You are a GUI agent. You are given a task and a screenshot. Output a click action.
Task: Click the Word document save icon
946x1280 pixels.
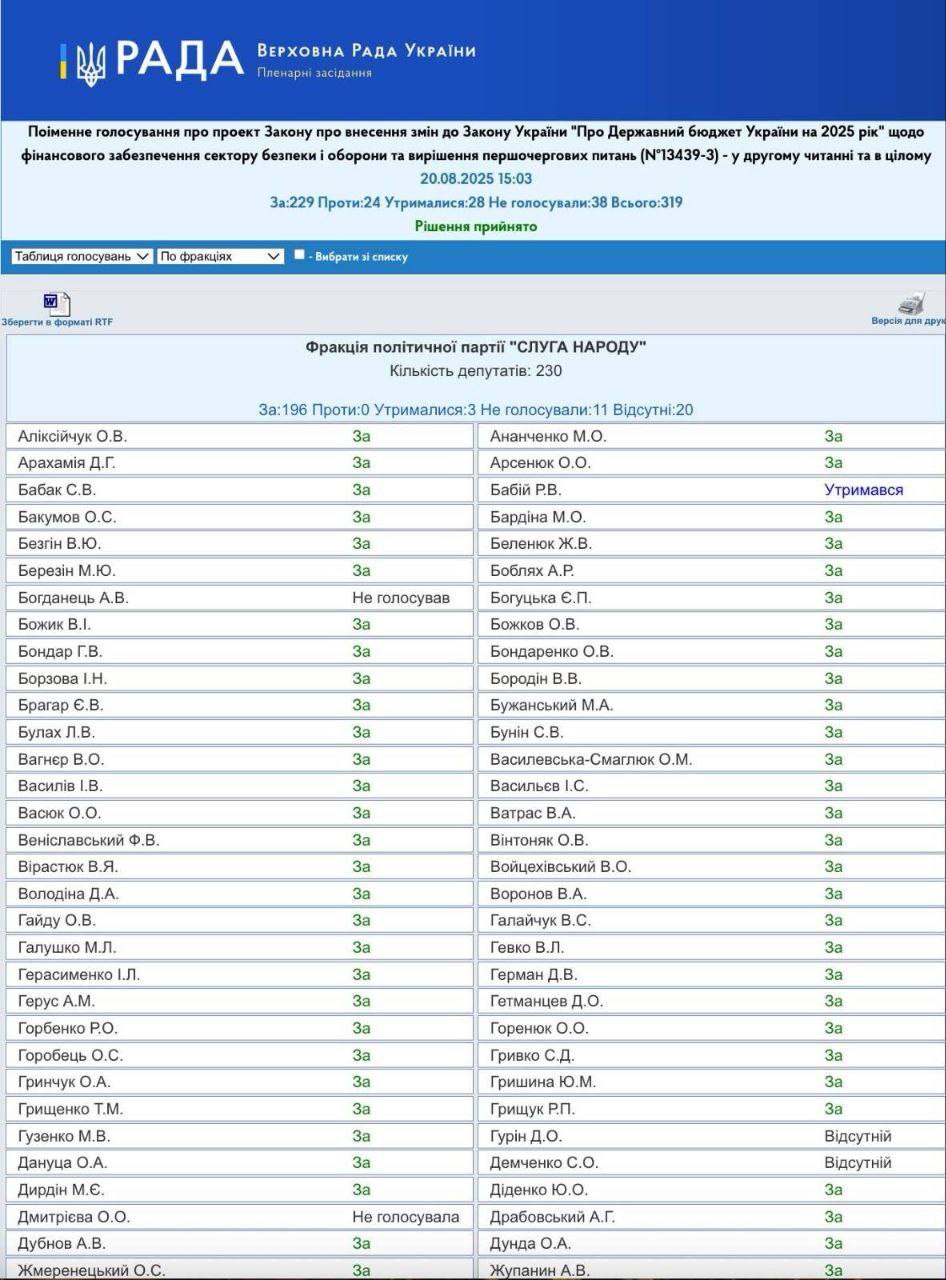pos(56,304)
